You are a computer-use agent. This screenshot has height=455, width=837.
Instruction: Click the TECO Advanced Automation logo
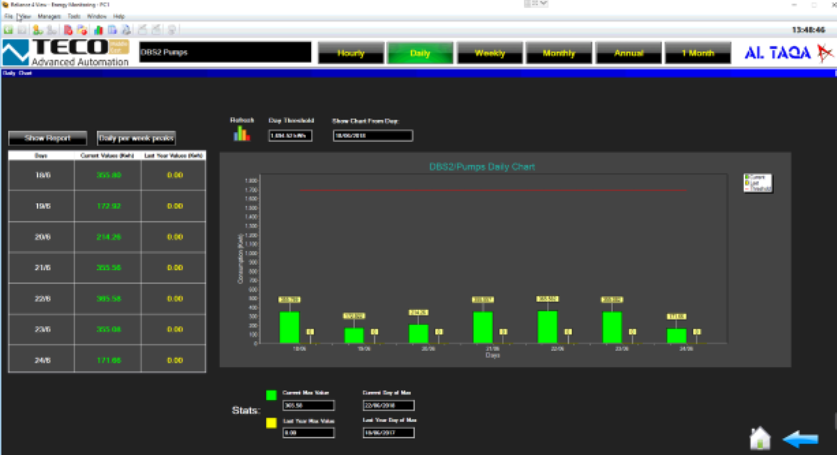pyautogui.click(x=66, y=53)
